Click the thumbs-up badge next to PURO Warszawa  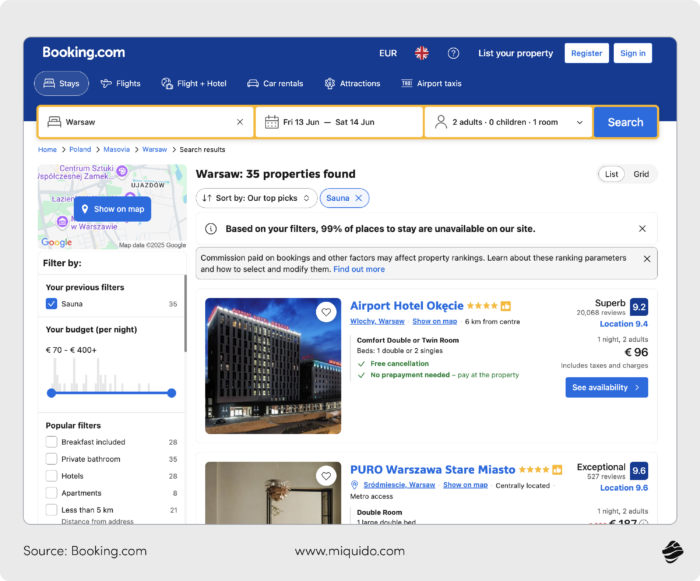pos(557,470)
